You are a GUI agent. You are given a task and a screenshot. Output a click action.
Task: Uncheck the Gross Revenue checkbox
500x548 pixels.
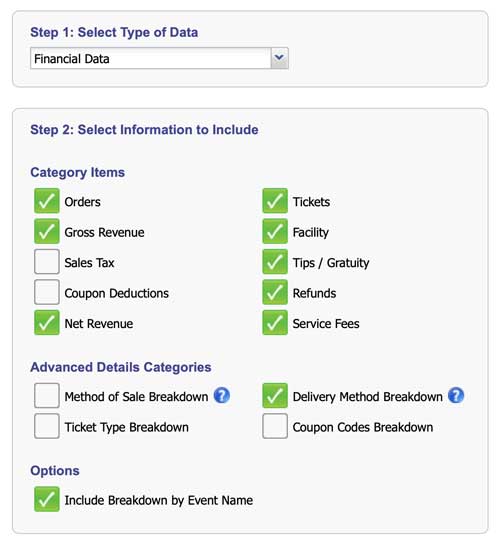coord(47,231)
